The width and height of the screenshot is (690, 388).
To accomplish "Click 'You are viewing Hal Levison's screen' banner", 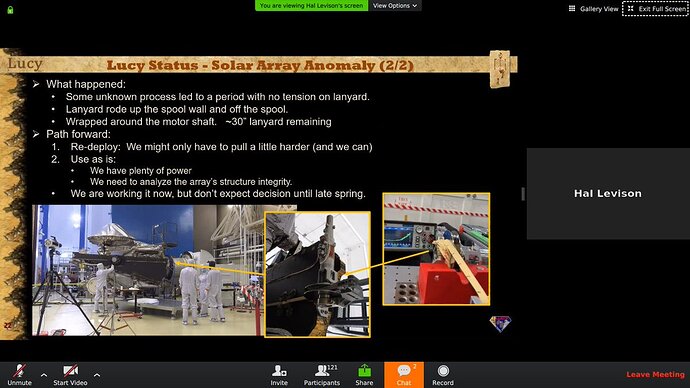I will [x=312, y=6].
